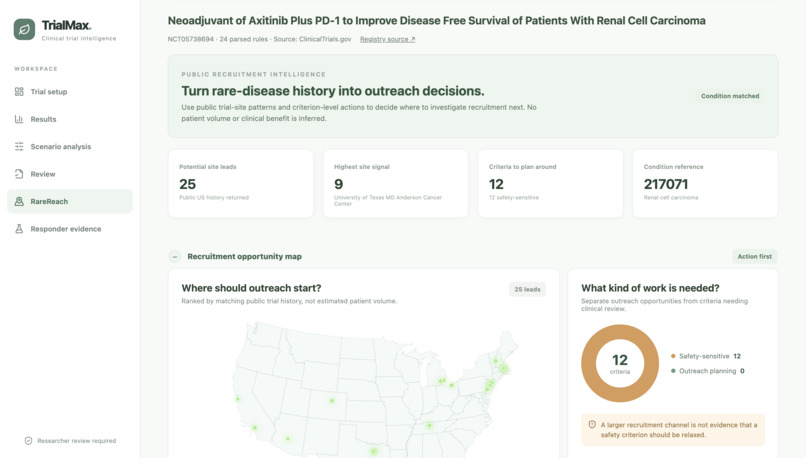
Task: Click the Outreach planning 0 legend label
Action: click(x=712, y=371)
